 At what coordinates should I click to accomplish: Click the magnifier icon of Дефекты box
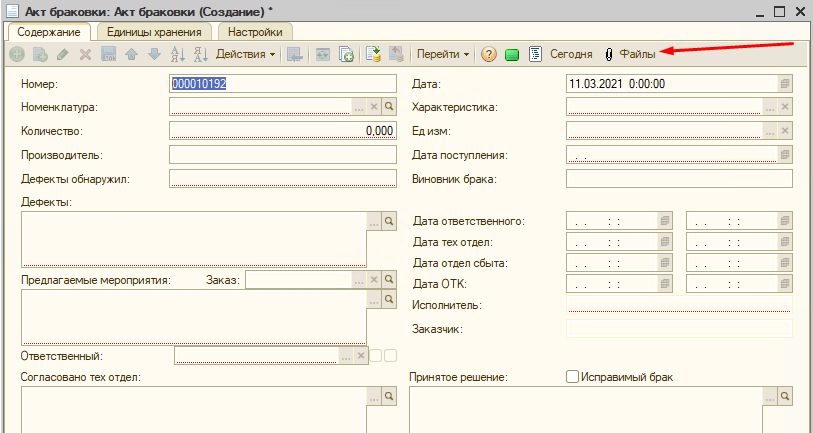(389, 221)
